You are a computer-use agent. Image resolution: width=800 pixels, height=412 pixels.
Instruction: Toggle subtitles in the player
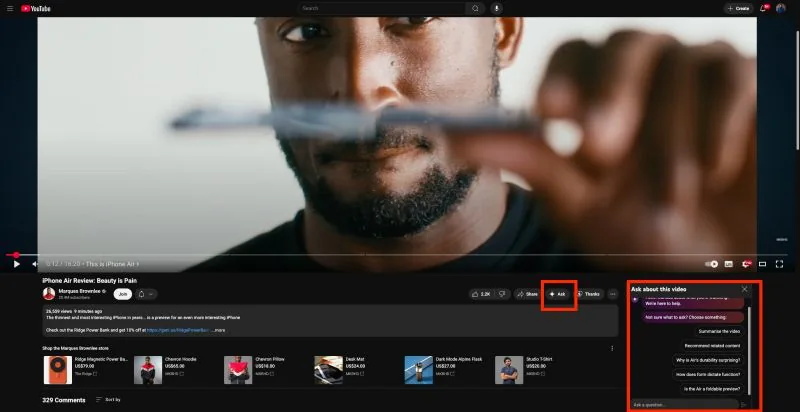[x=729, y=264]
